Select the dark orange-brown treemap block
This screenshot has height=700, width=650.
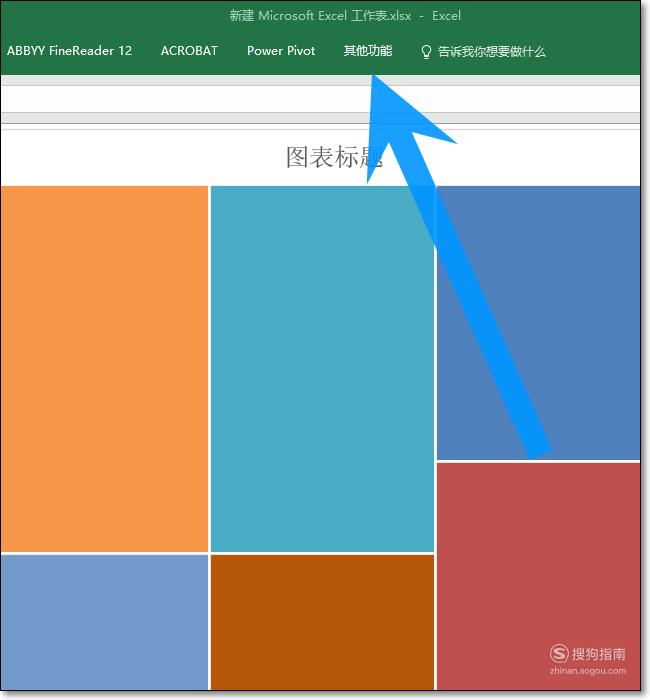[322, 622]
